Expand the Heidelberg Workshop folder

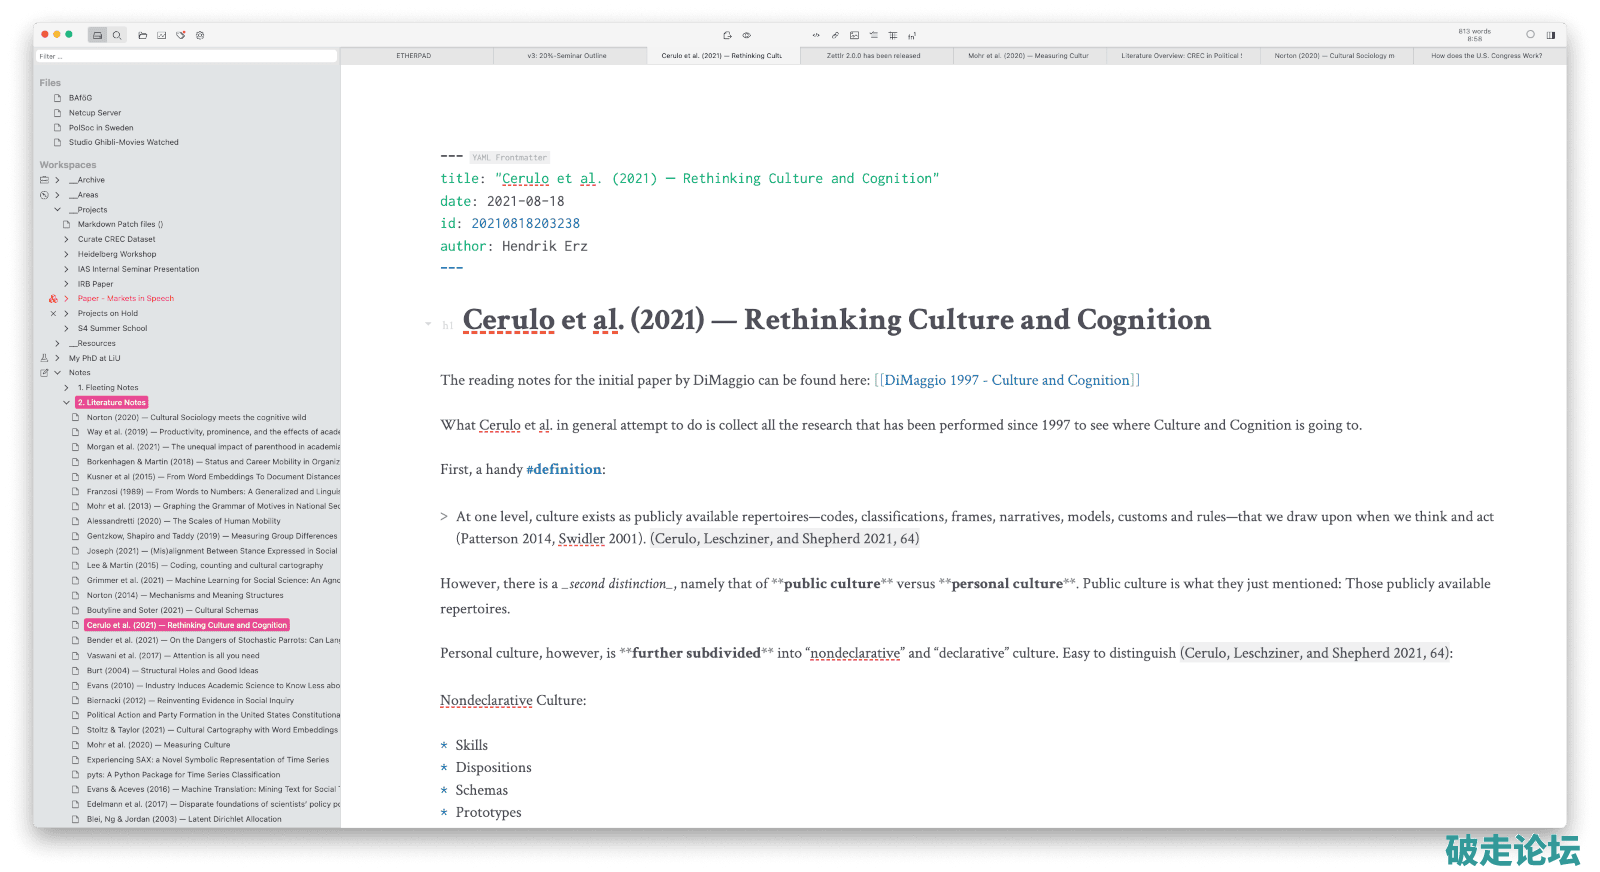[67, 254]
